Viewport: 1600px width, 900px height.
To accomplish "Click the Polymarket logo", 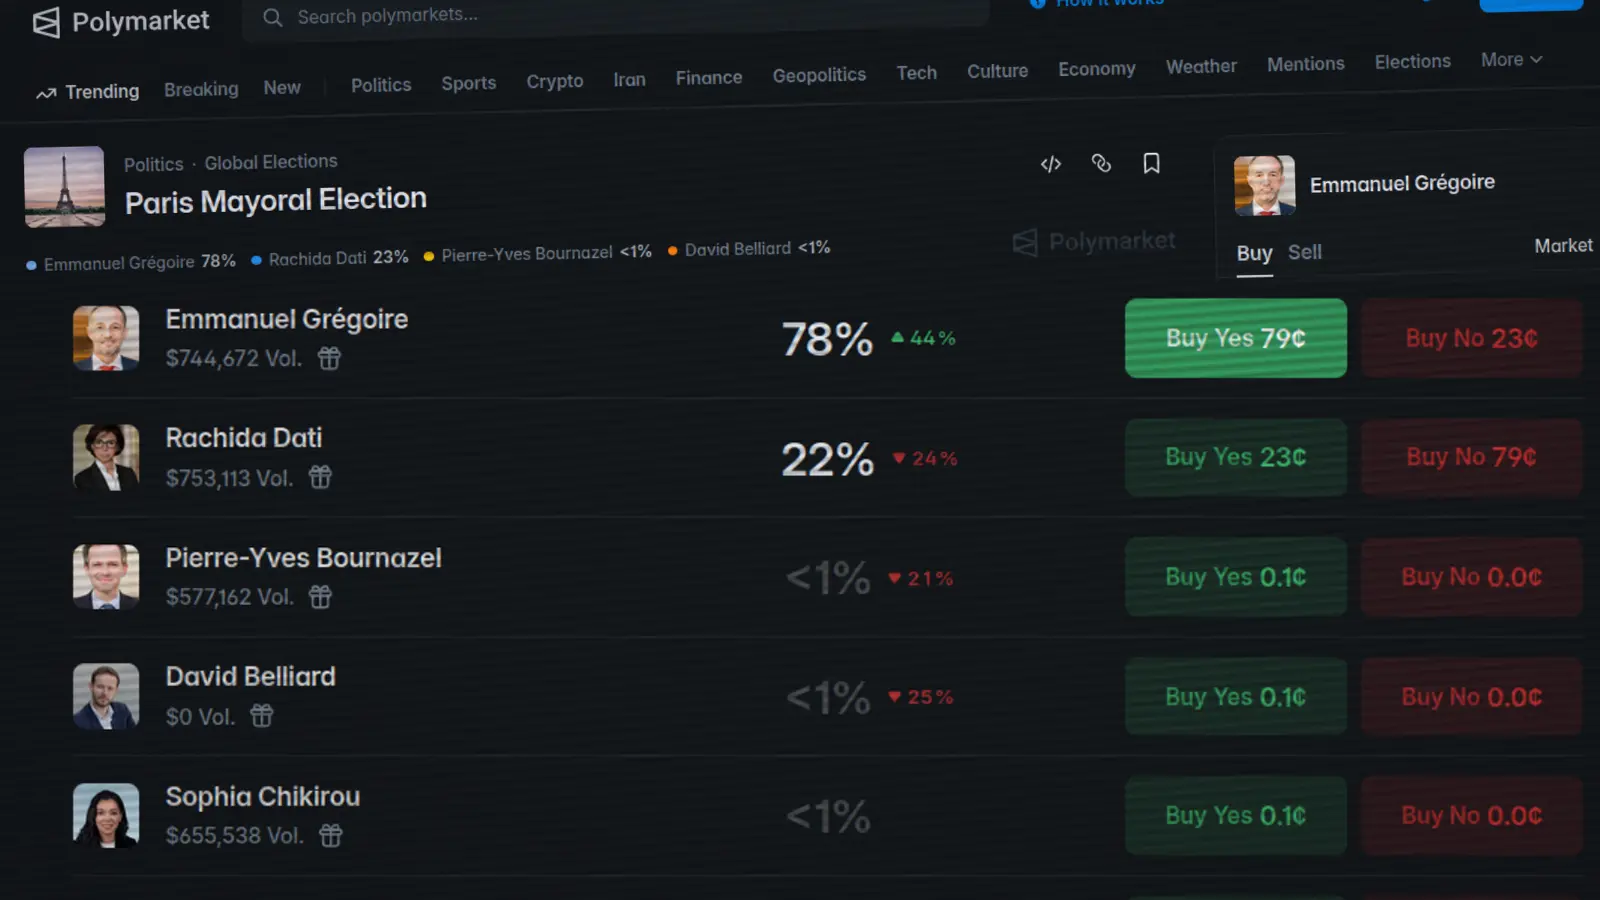I will pyautogui.click(x=121, y=22).
